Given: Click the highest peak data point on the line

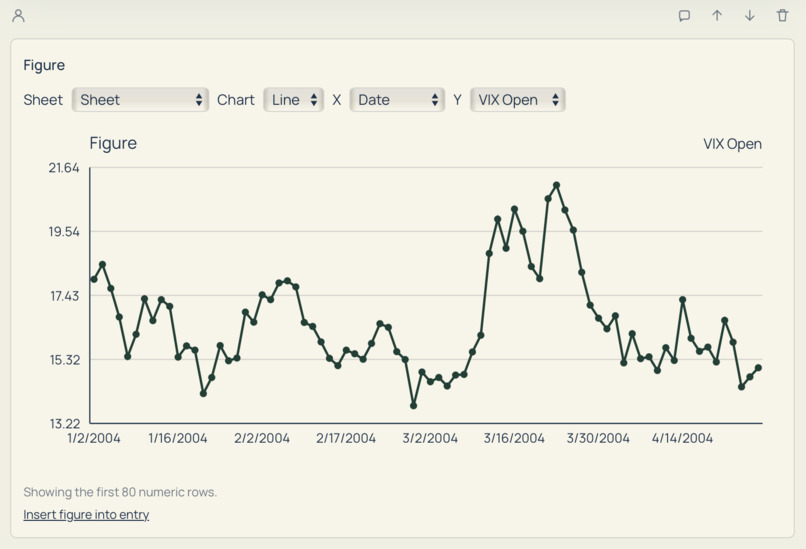Looking at the screenshot, I should [556, 185].
